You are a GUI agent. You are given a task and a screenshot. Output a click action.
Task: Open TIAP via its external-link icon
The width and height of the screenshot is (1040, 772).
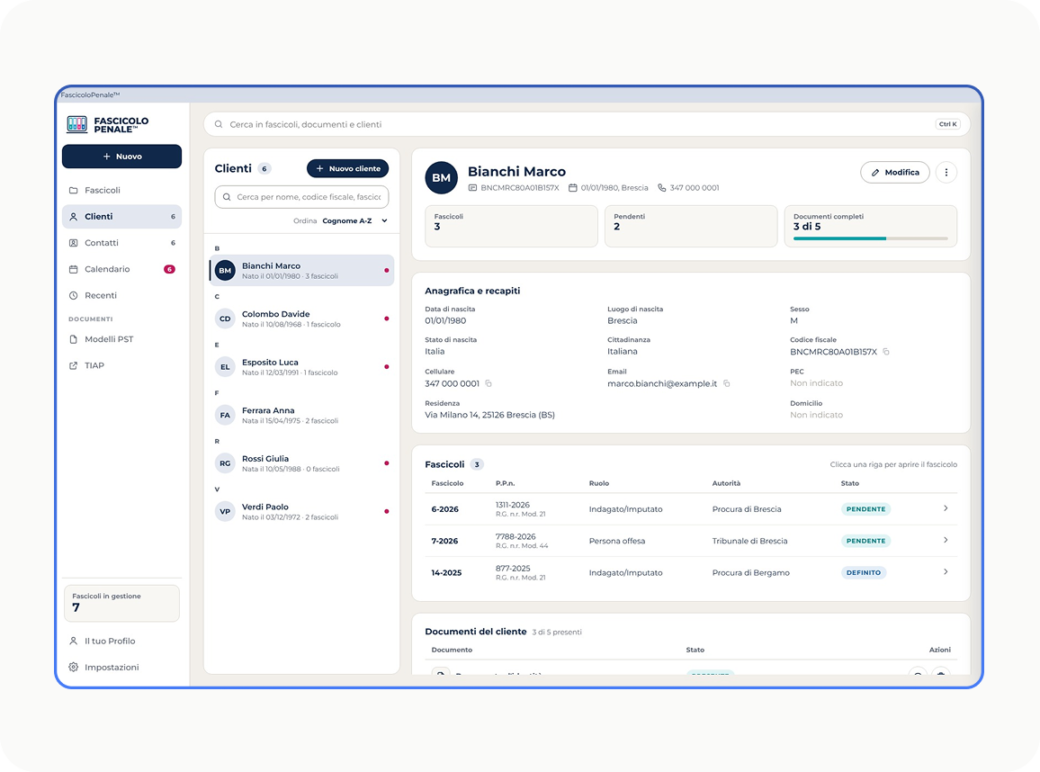[x=73, y=365]
